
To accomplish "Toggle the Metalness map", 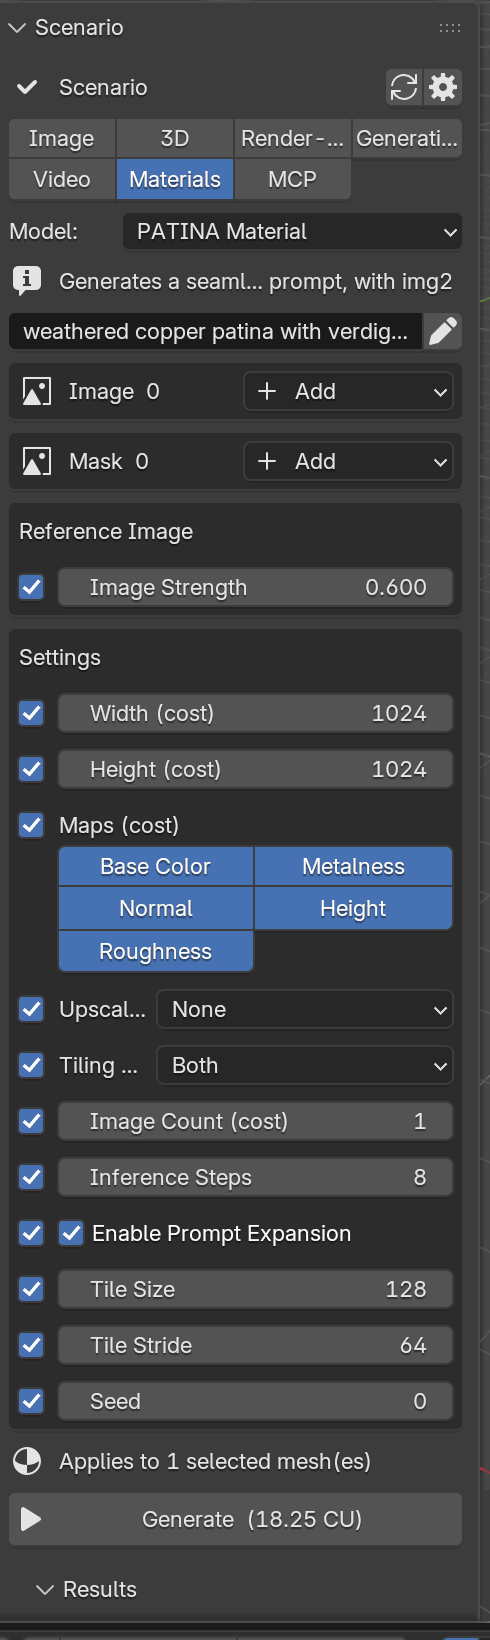I will pyautogui.click(x=354, y=866).
